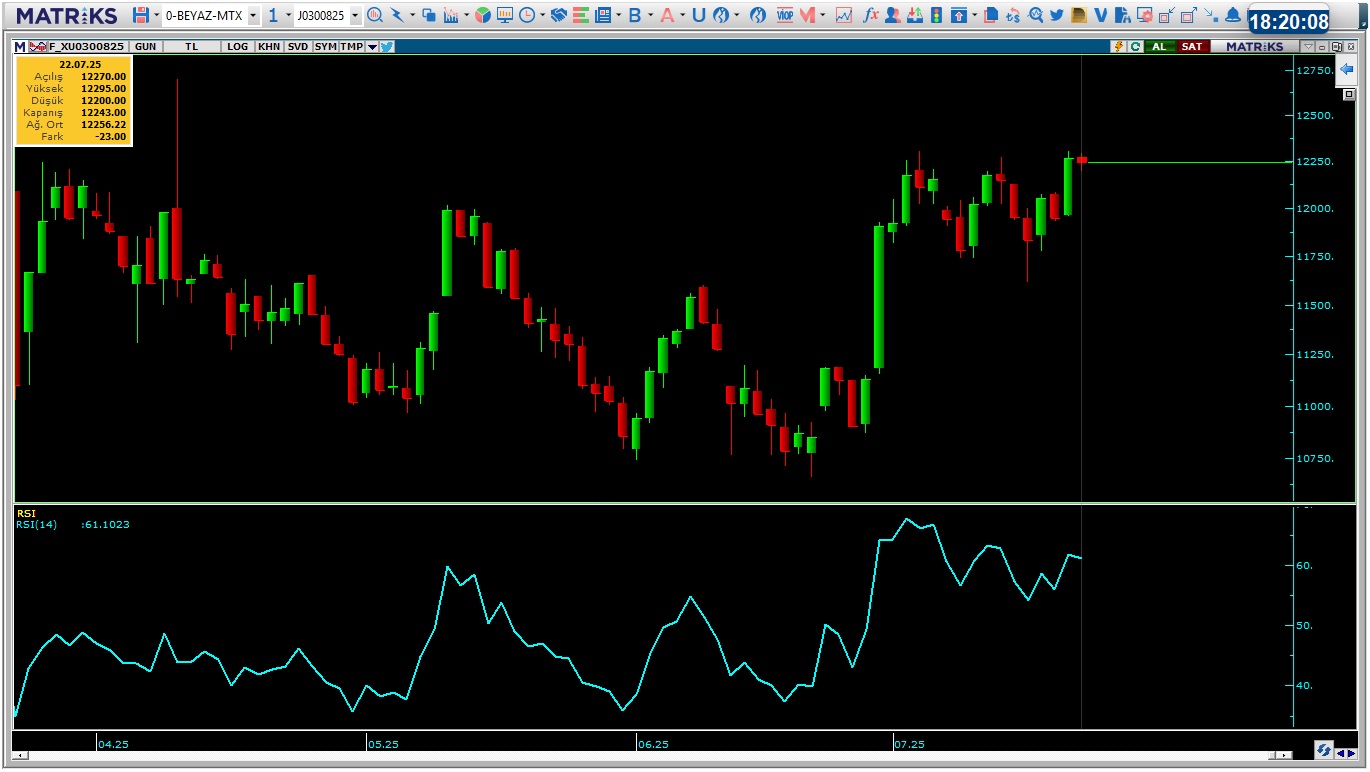Image resolution: width=1370 pixels, height=772 pixels.
Task: Click the magnifier chart search icon
Action: pos(375,15)
